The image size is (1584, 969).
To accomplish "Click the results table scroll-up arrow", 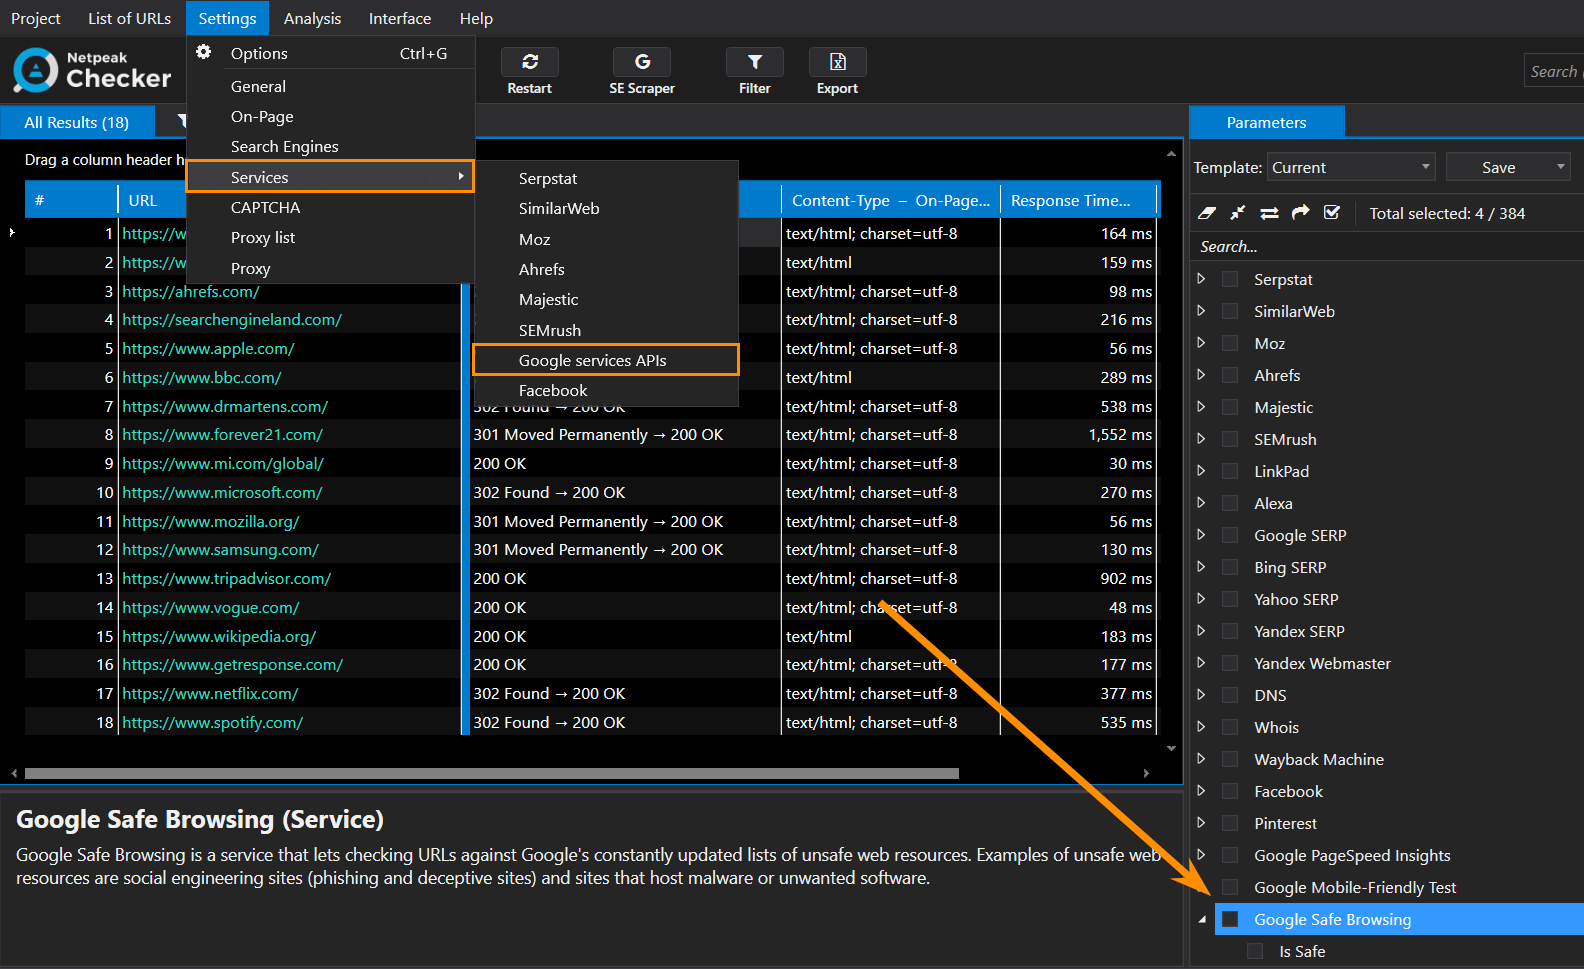I will (1171, 154).
